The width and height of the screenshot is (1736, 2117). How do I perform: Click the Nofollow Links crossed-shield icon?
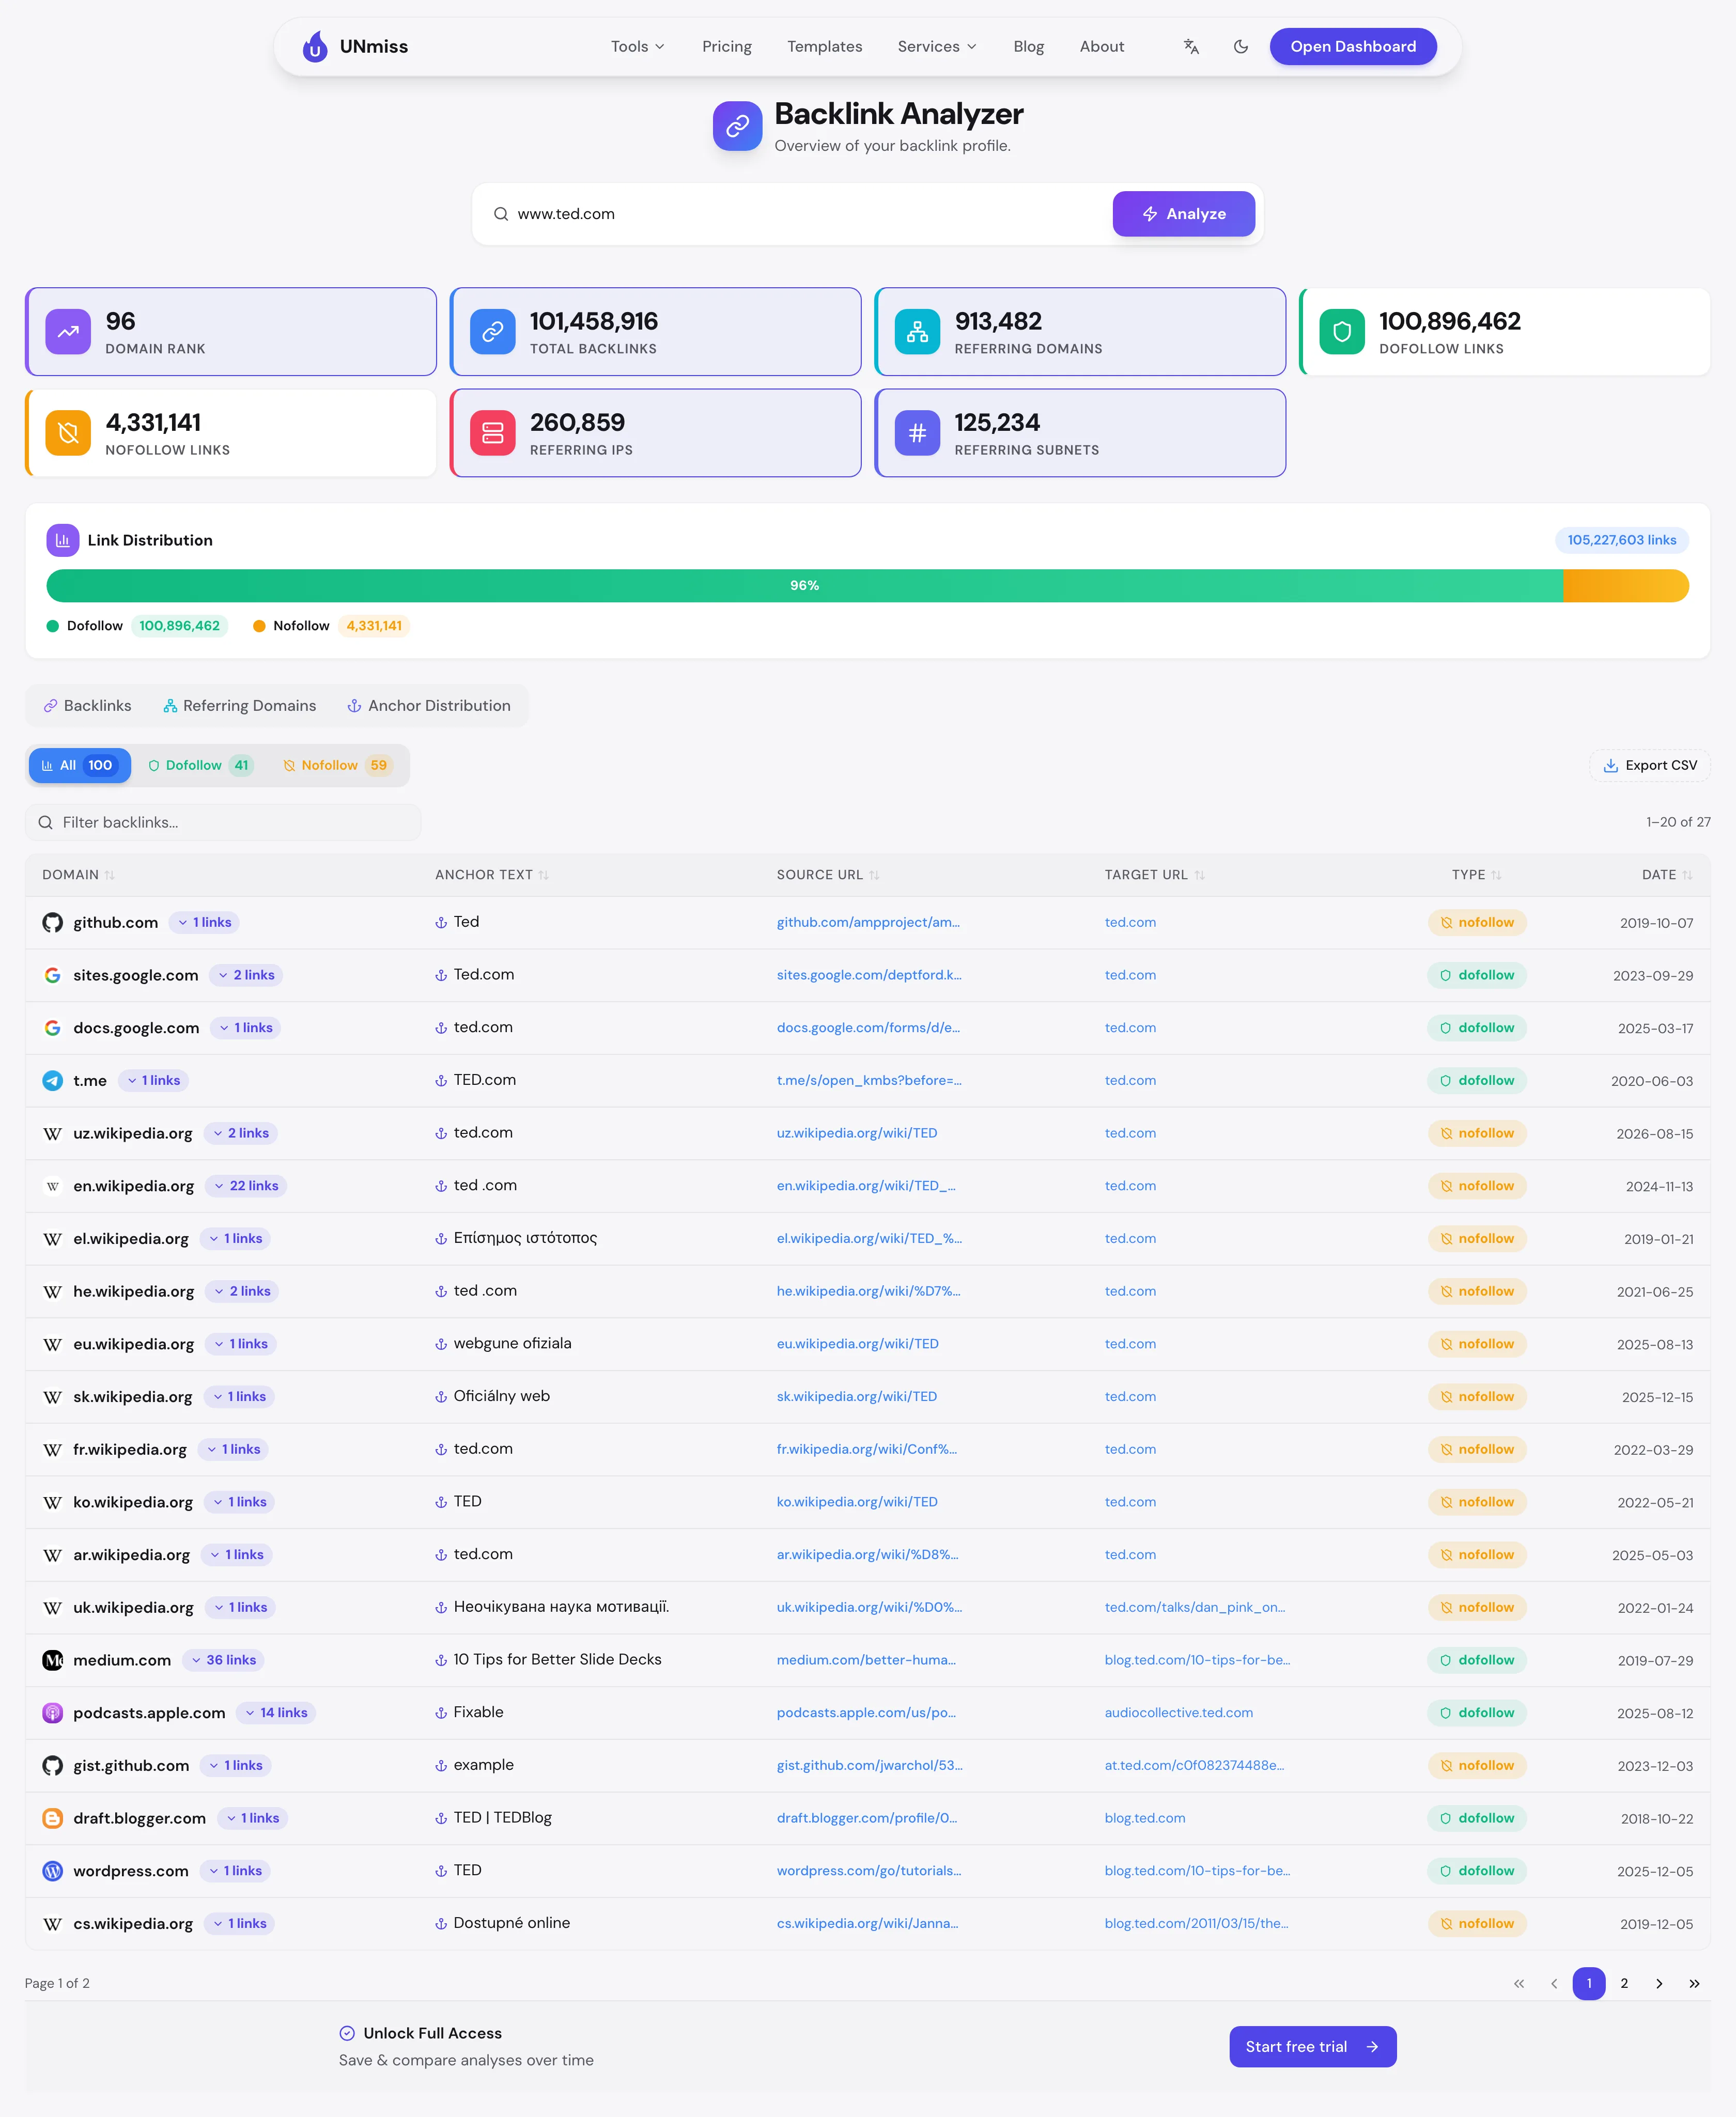coord(68,433)
